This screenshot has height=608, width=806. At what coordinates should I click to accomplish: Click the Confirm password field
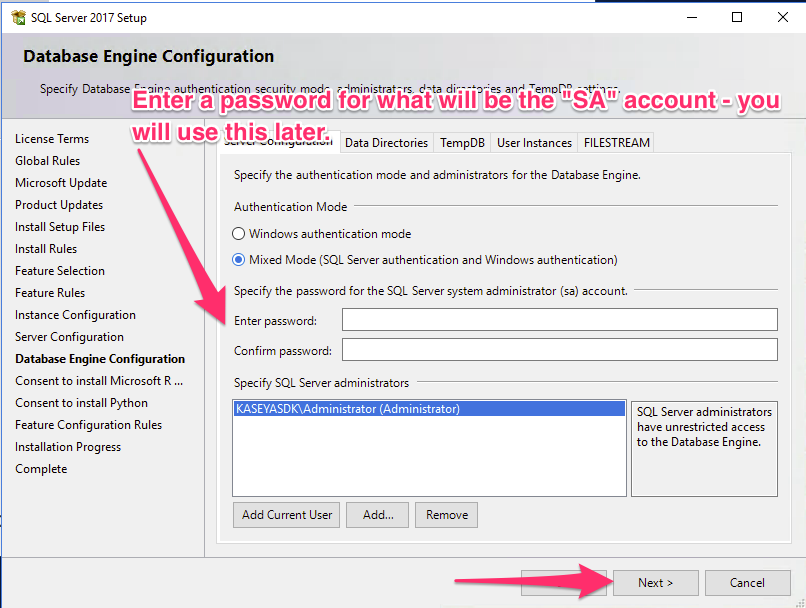[560, 349]
